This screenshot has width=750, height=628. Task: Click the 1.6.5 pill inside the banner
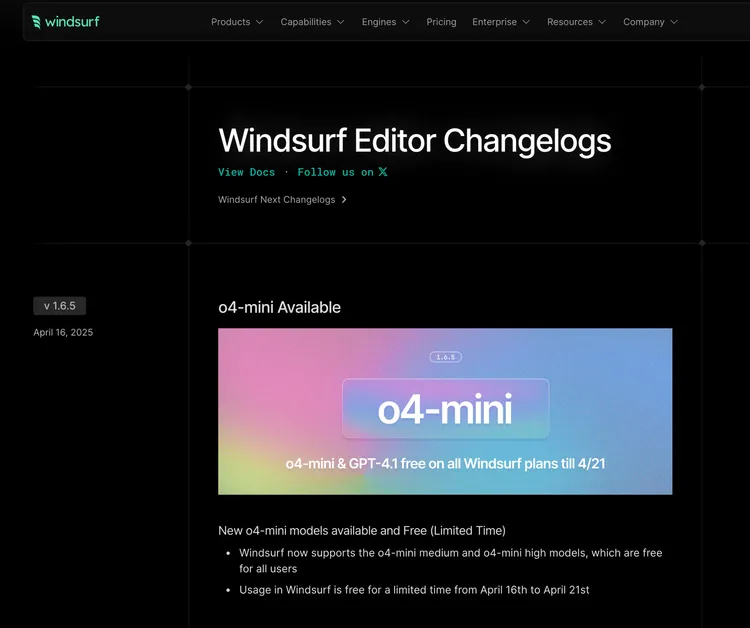[x=445, y=357]
